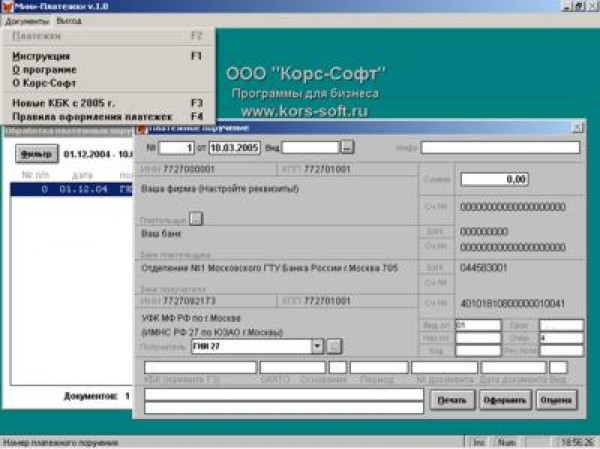Click the tax payment Вид field
Image resolution: width=600 pixels, height=449 pixels.
click(558, 367)
